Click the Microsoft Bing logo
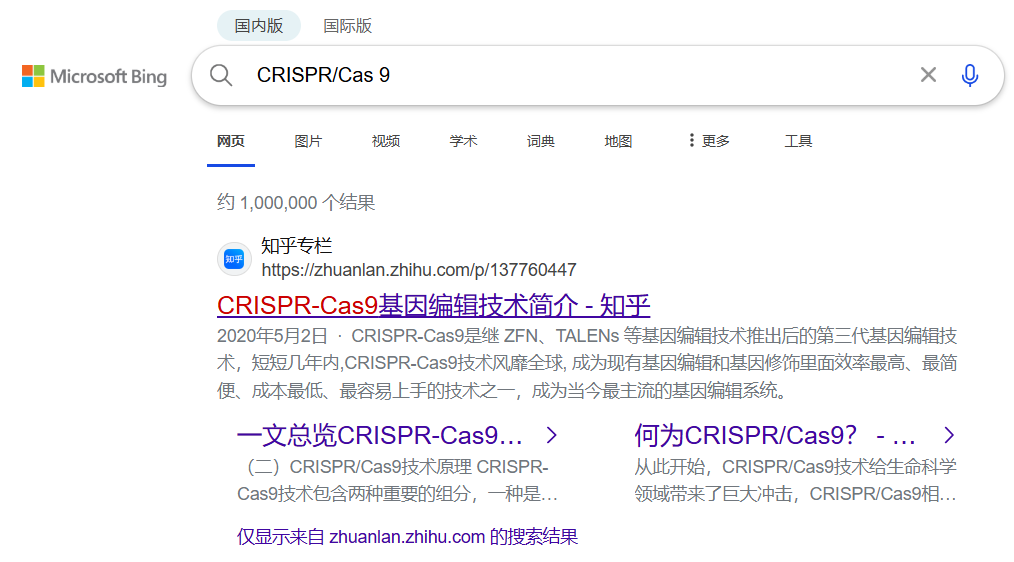Viewport: 1014px width, 562px height. [x=94, y=76]
